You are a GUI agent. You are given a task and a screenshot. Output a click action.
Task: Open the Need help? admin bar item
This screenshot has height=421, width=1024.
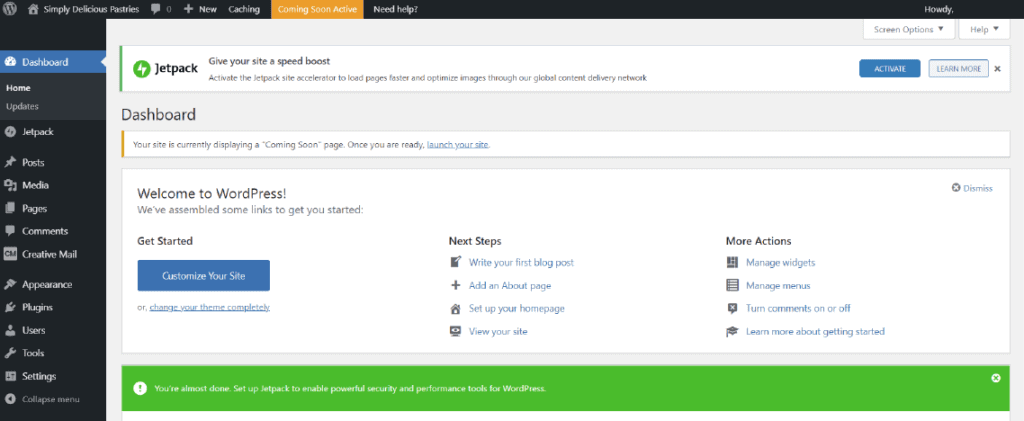point(395,9)
